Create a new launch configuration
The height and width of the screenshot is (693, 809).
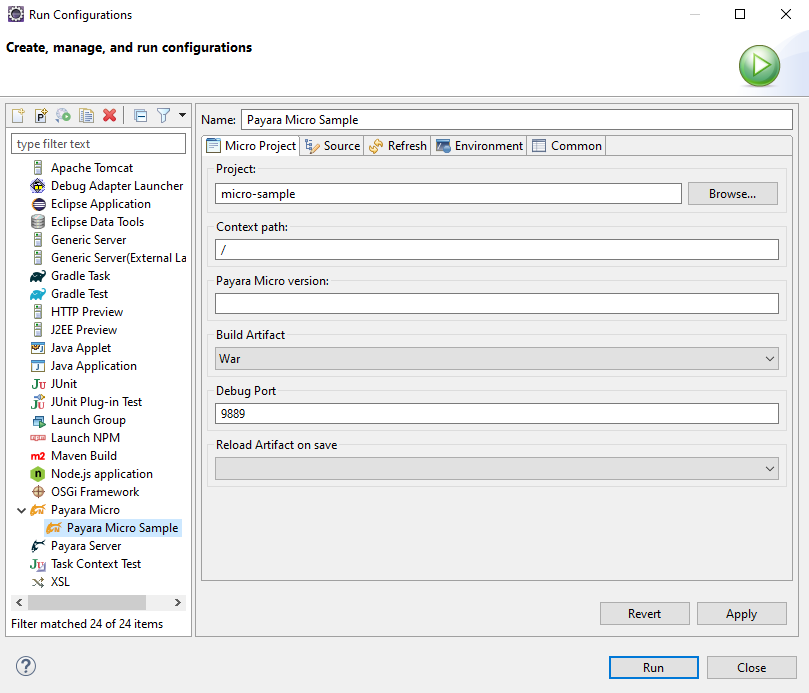(18, 115)
